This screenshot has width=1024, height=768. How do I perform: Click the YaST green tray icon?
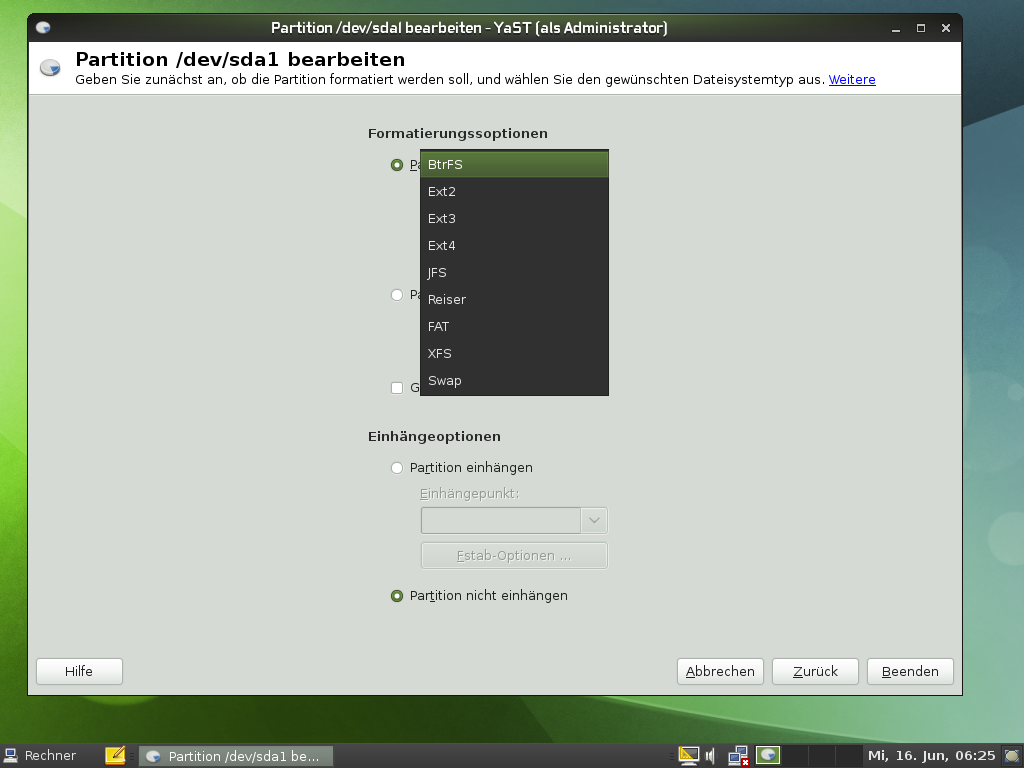(768, 756)
